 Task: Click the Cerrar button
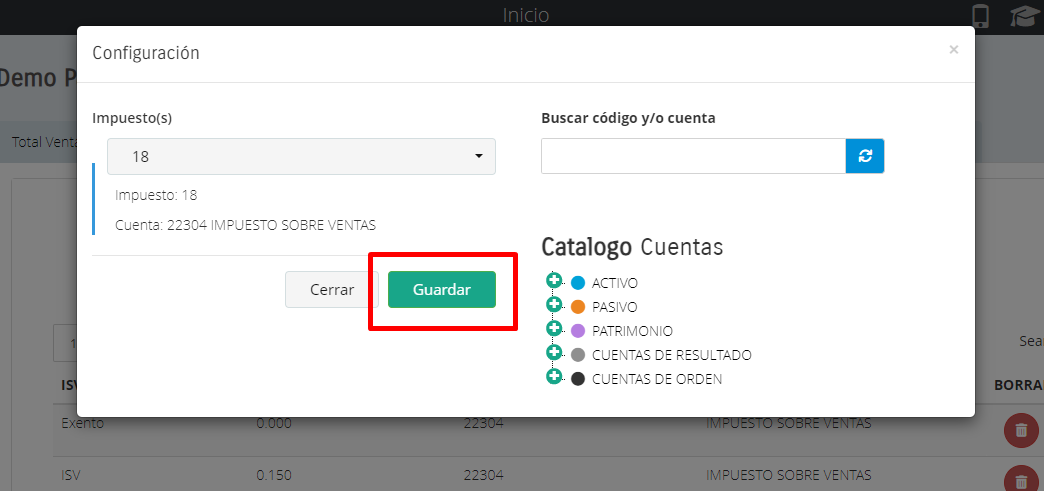pyautogui.click(x=332, y=289)
